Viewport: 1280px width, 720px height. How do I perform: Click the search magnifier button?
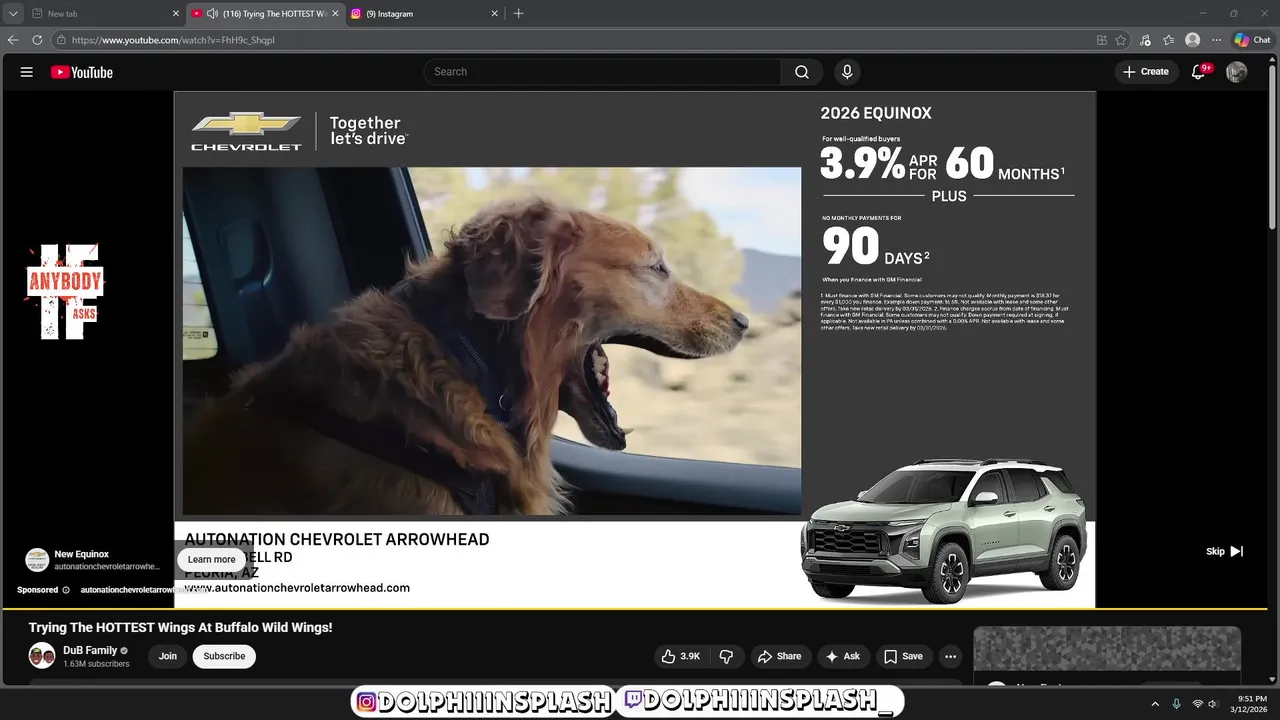802,72
